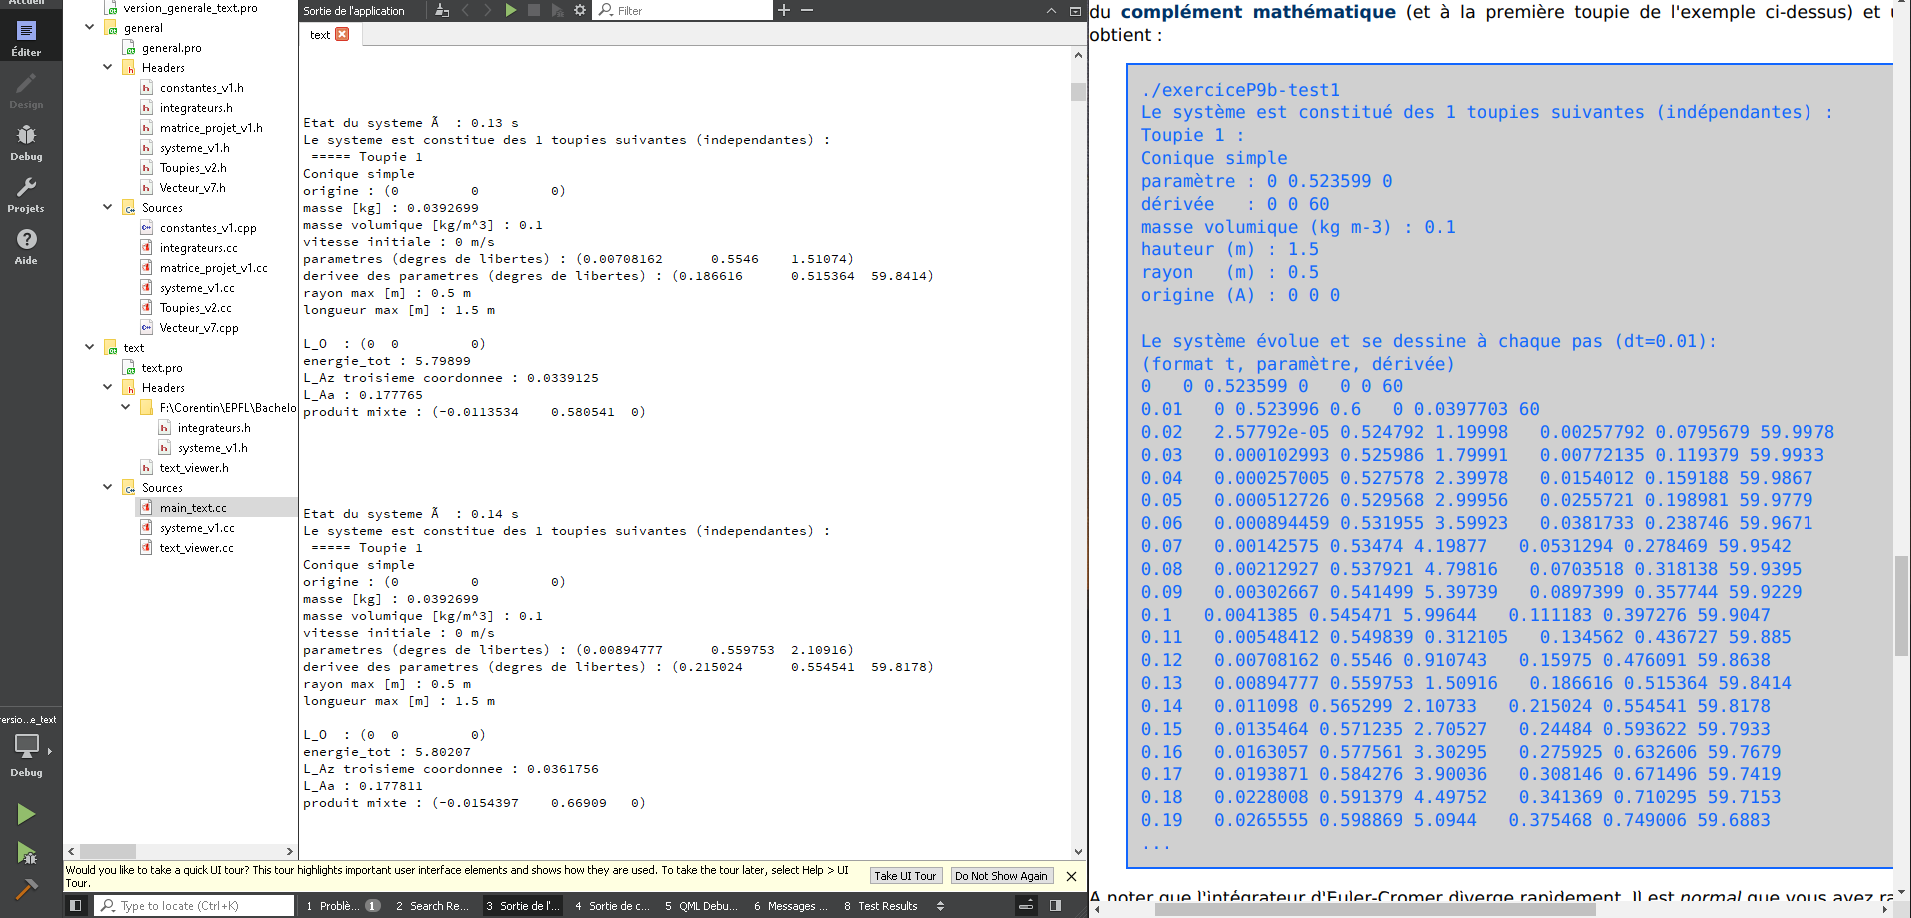
Task: Select integrateurs.cc source file
Action: pyautogui.click(x=198, y=247)
